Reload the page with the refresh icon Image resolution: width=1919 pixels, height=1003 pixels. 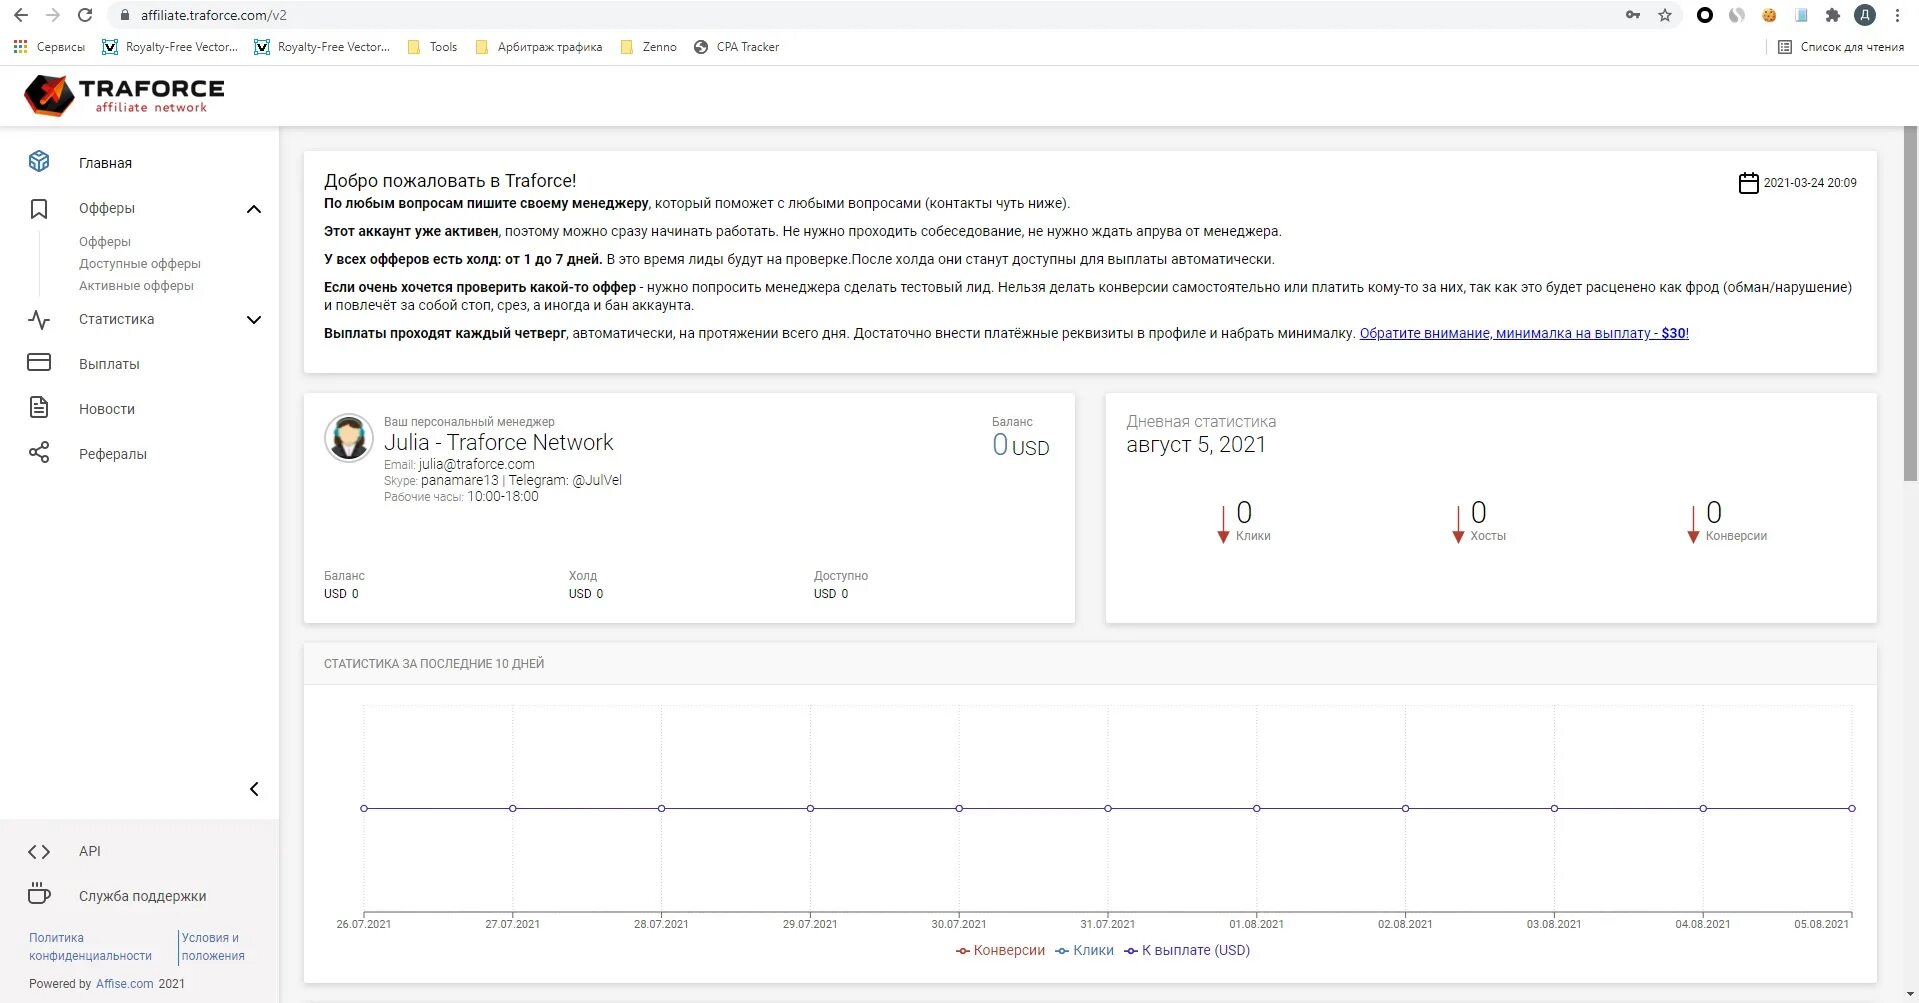pyautogui.click(x=85, y=15)
